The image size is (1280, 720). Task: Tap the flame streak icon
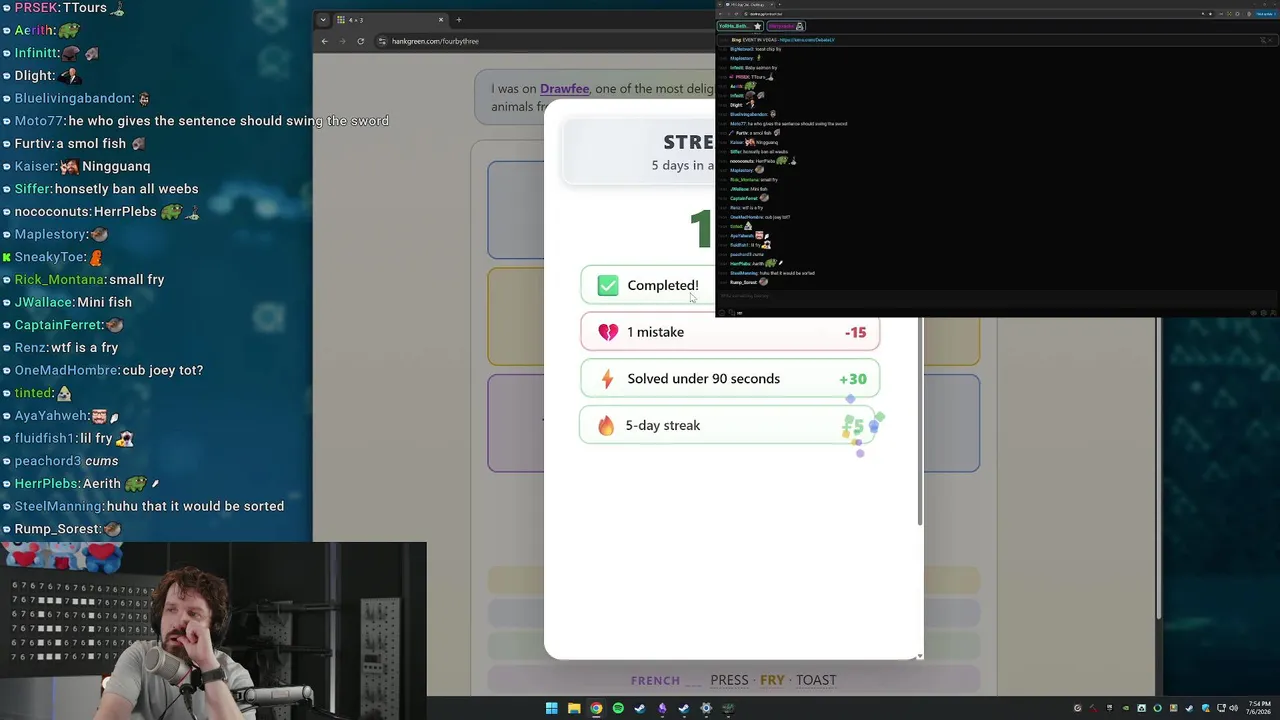pos(606,425)
